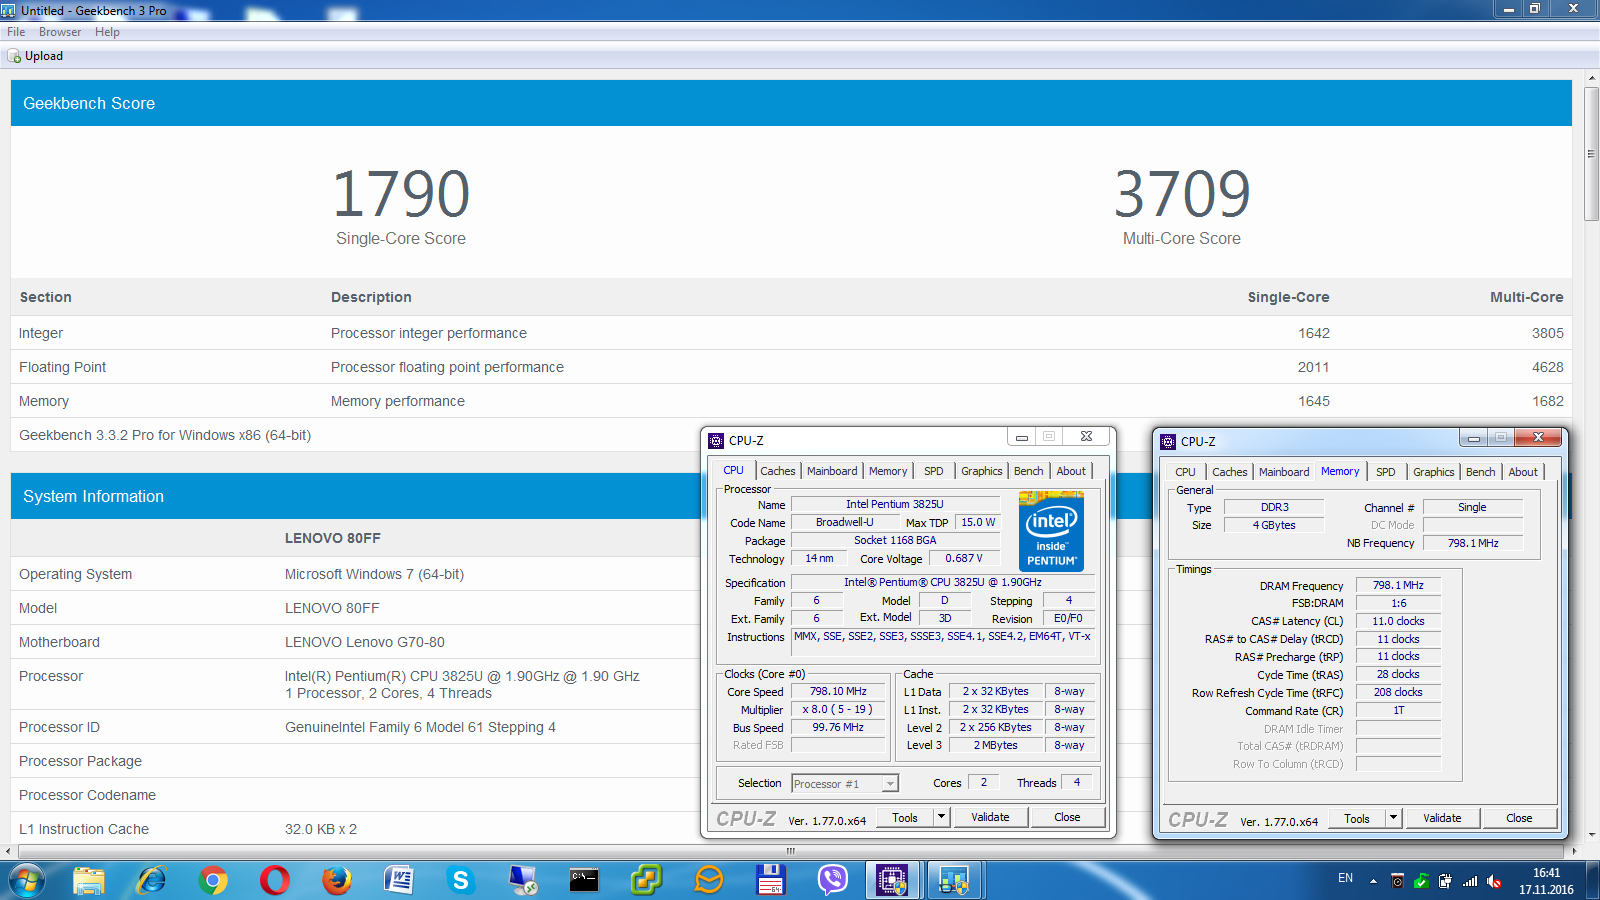
Task: Click the Upload button text
Action: click(44, 56)
